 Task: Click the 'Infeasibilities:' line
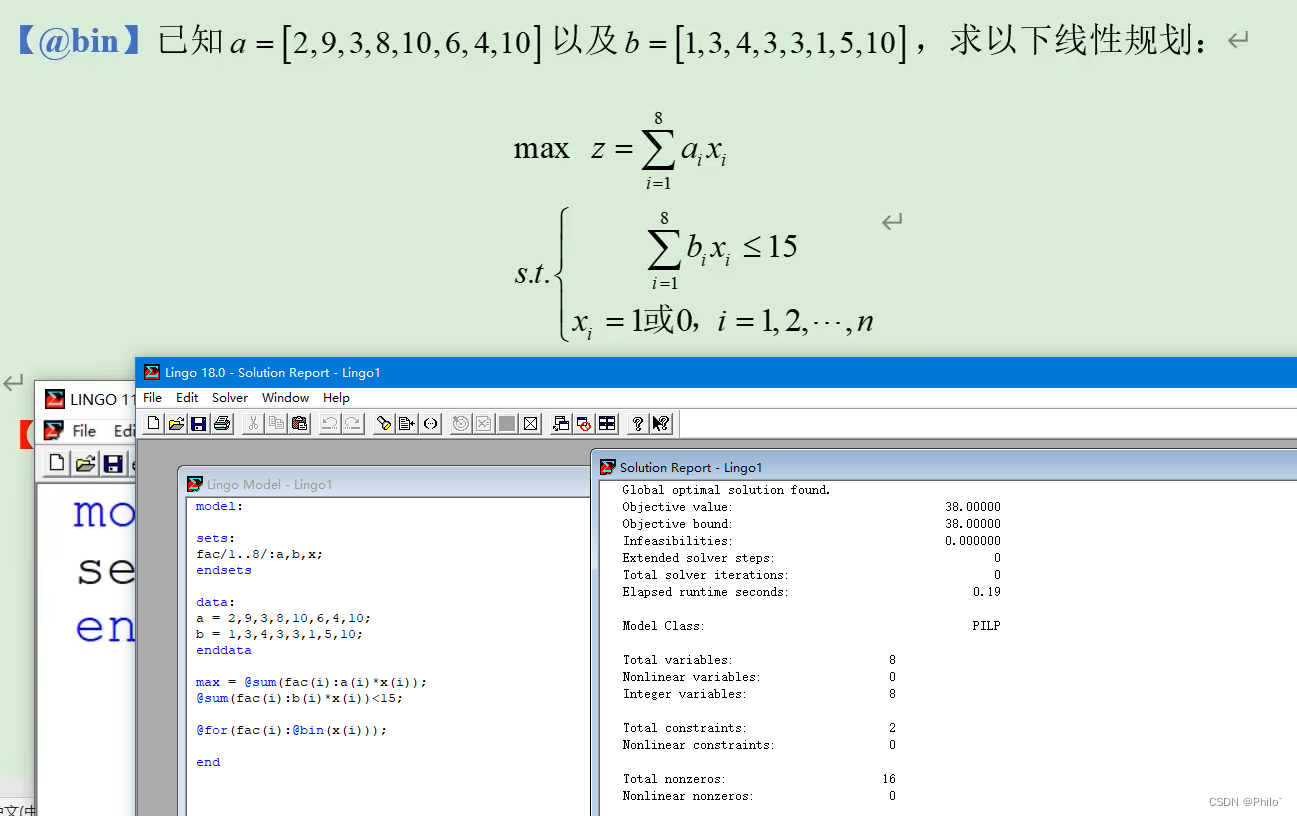point(811,541)
